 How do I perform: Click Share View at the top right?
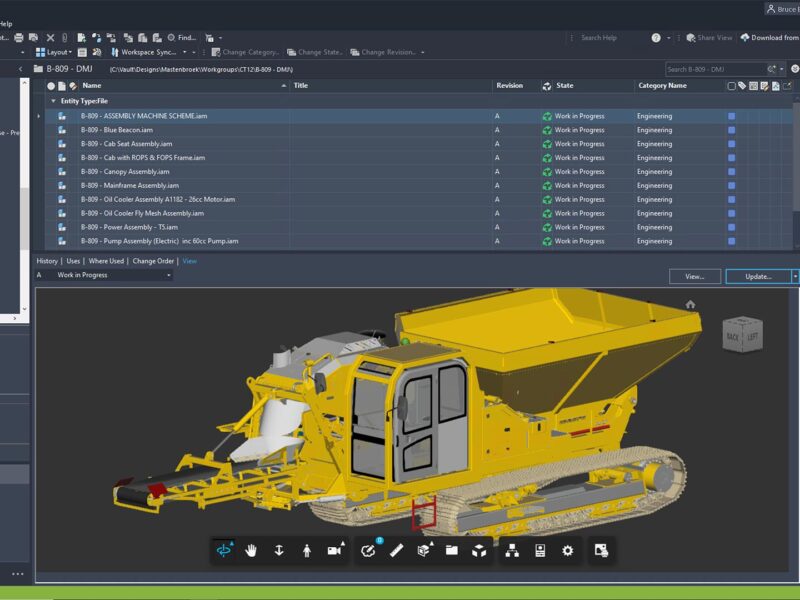(x=710, y=38)
